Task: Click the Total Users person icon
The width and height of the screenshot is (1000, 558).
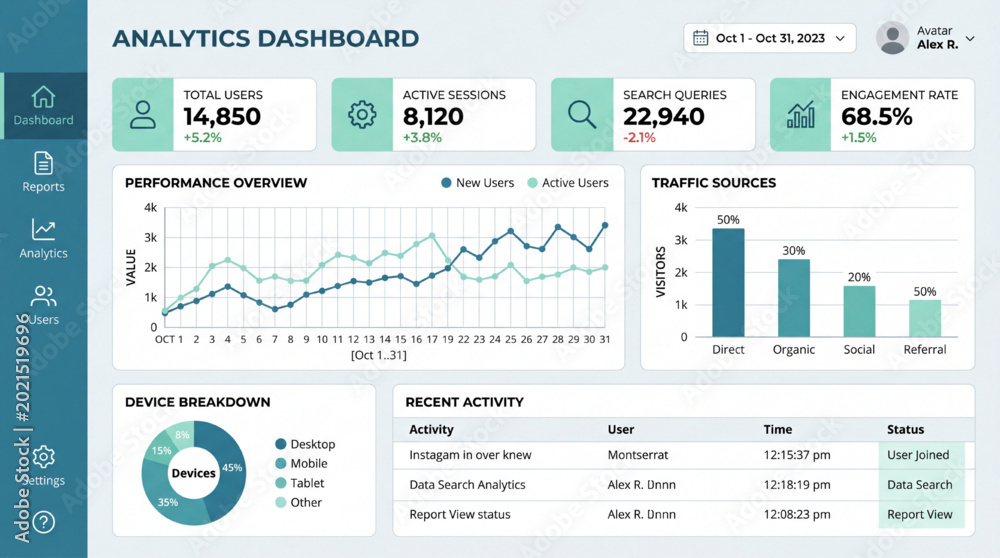Action: (x=143, y=115)
